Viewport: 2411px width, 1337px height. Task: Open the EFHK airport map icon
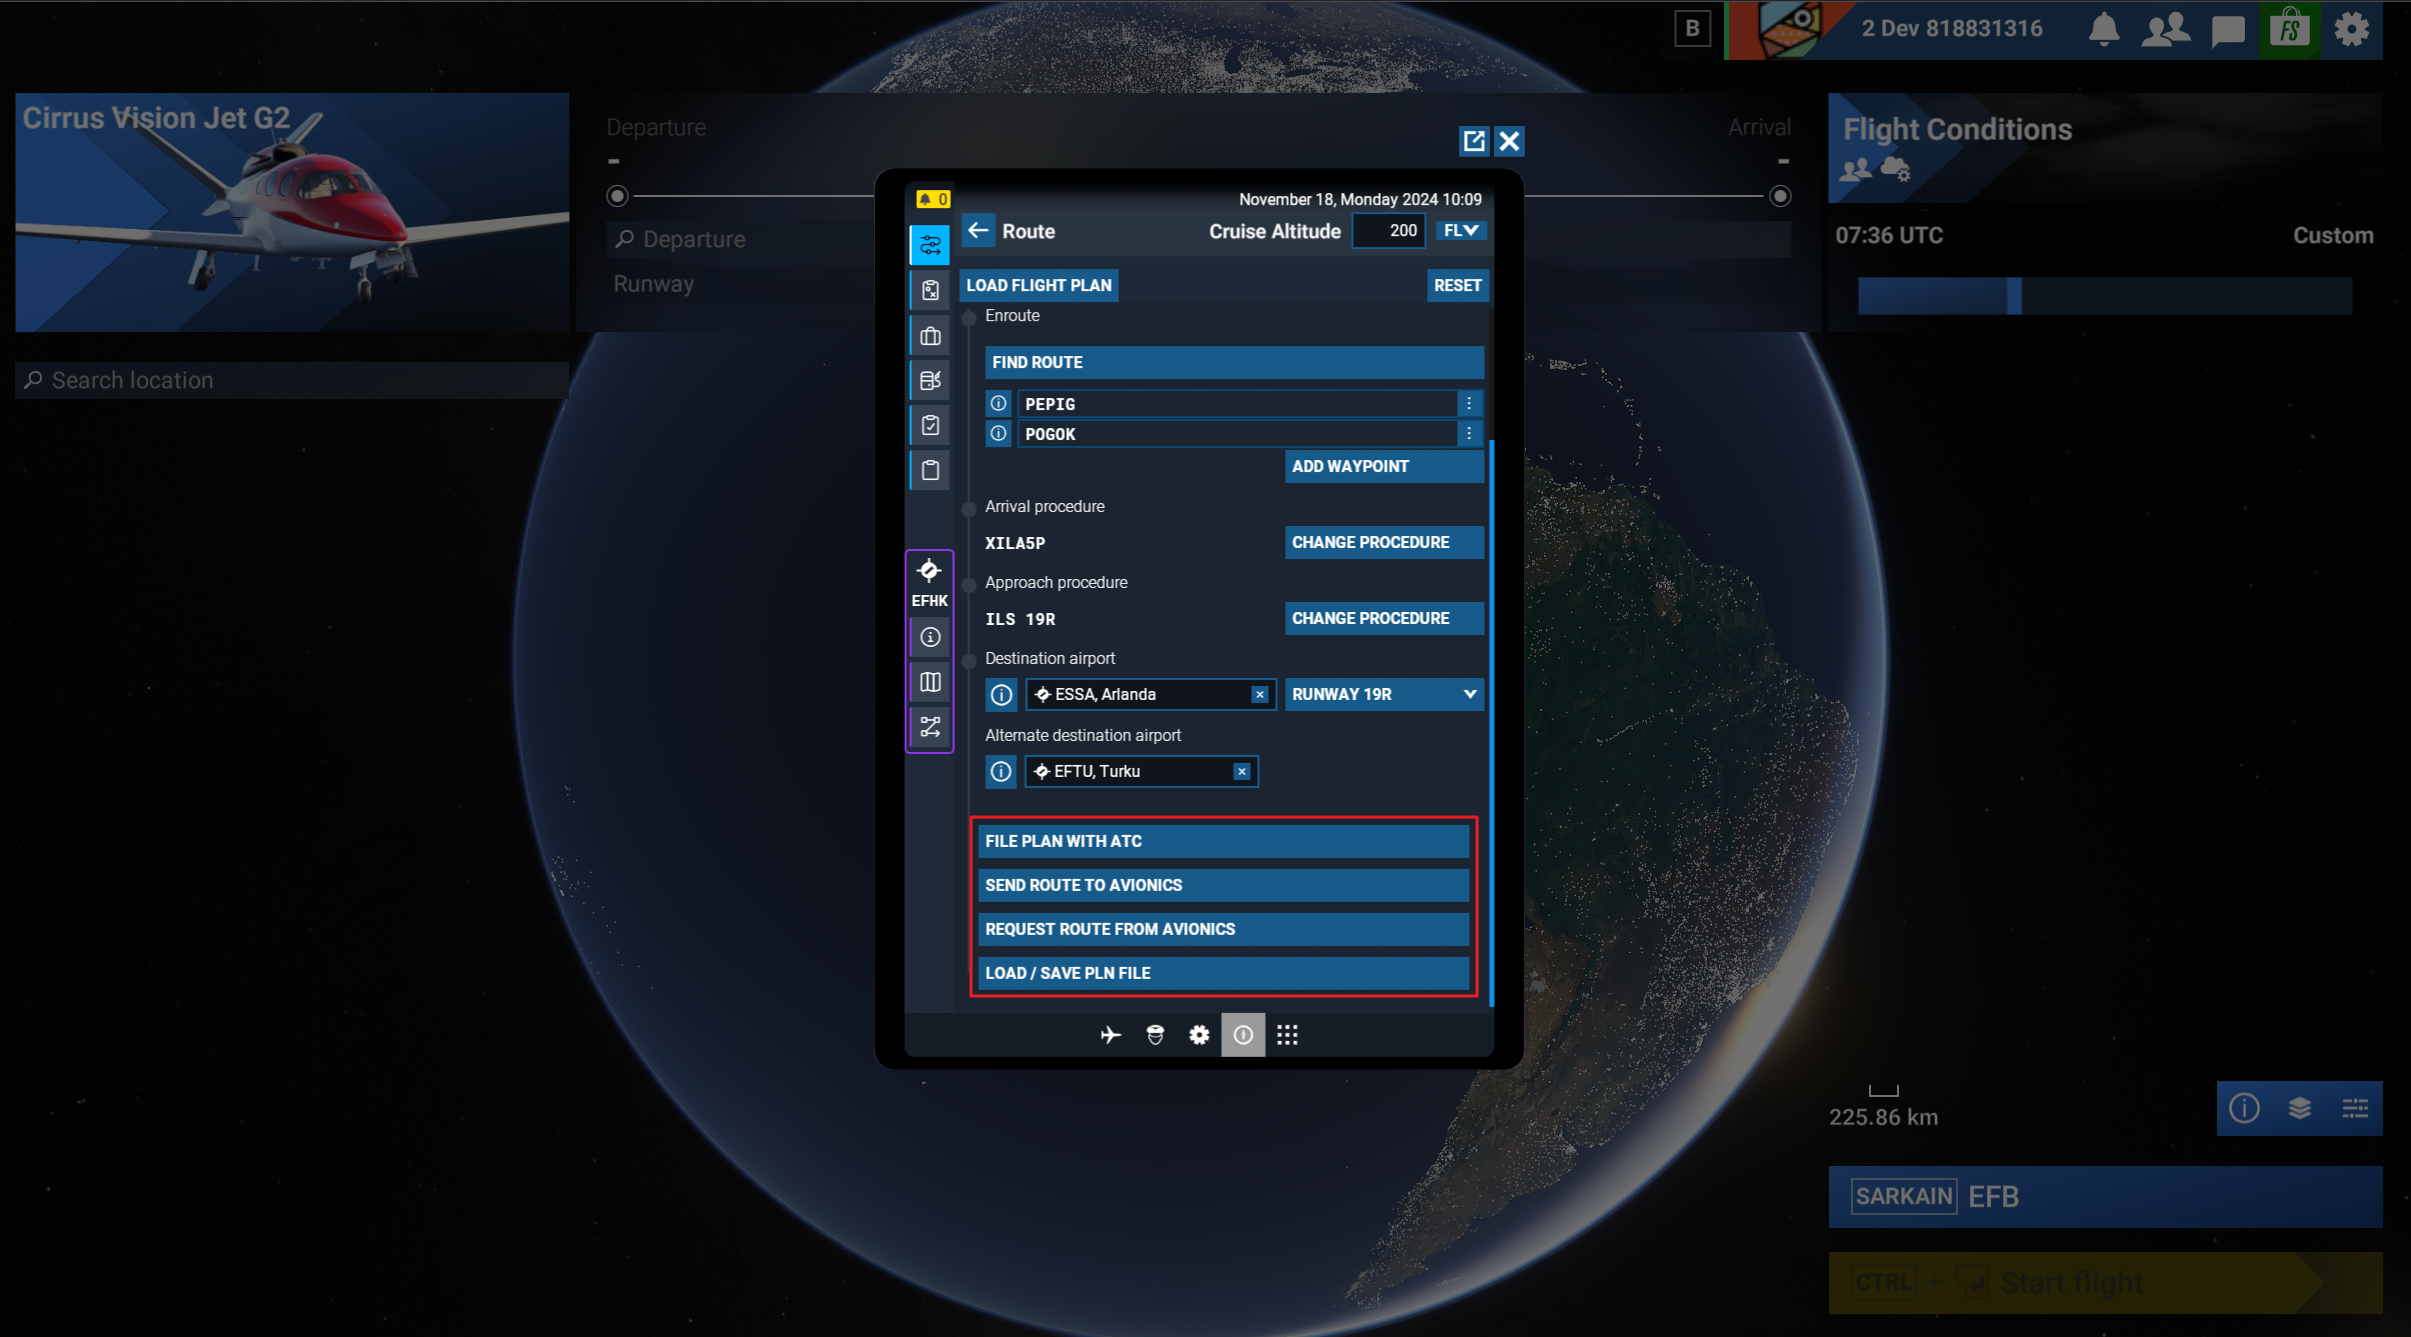(x=930, y=682)
